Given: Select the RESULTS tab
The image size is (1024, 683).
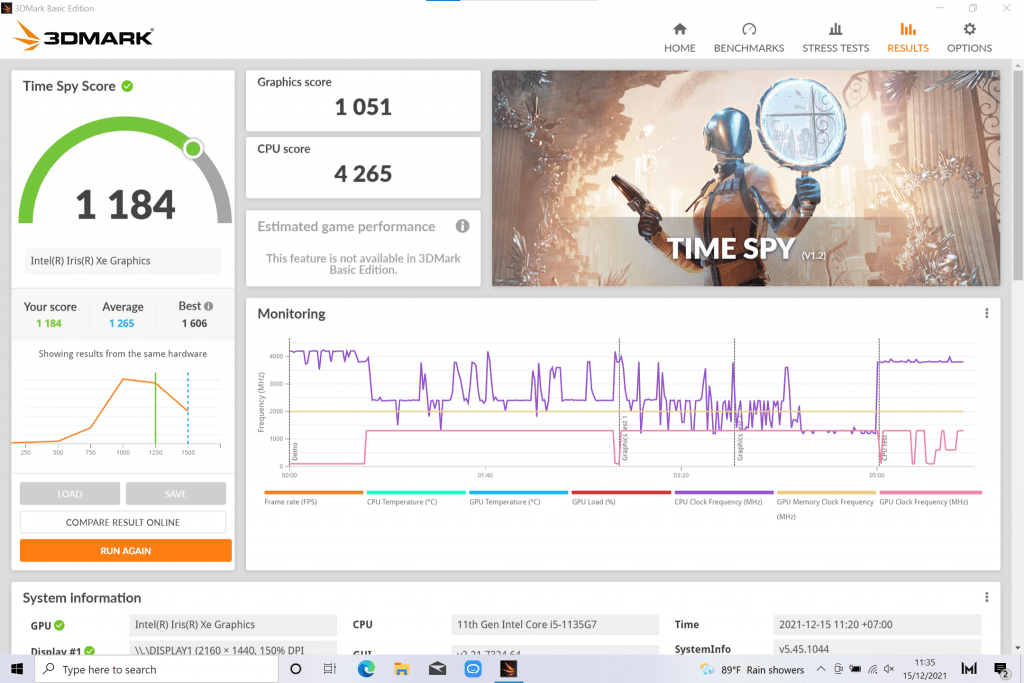Looking at the screenshot, I should point(908,38).
